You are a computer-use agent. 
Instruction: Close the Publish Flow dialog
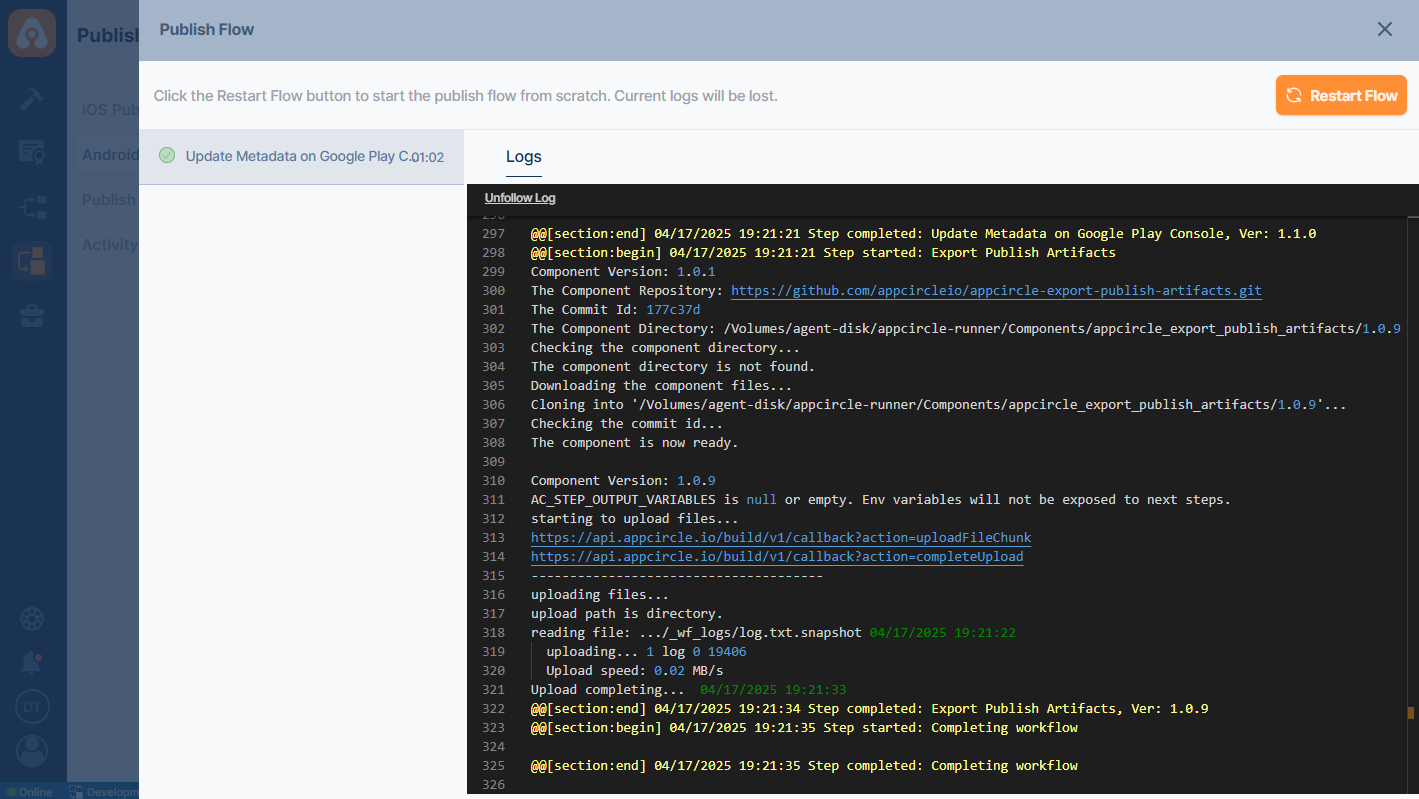[1385, 29]
